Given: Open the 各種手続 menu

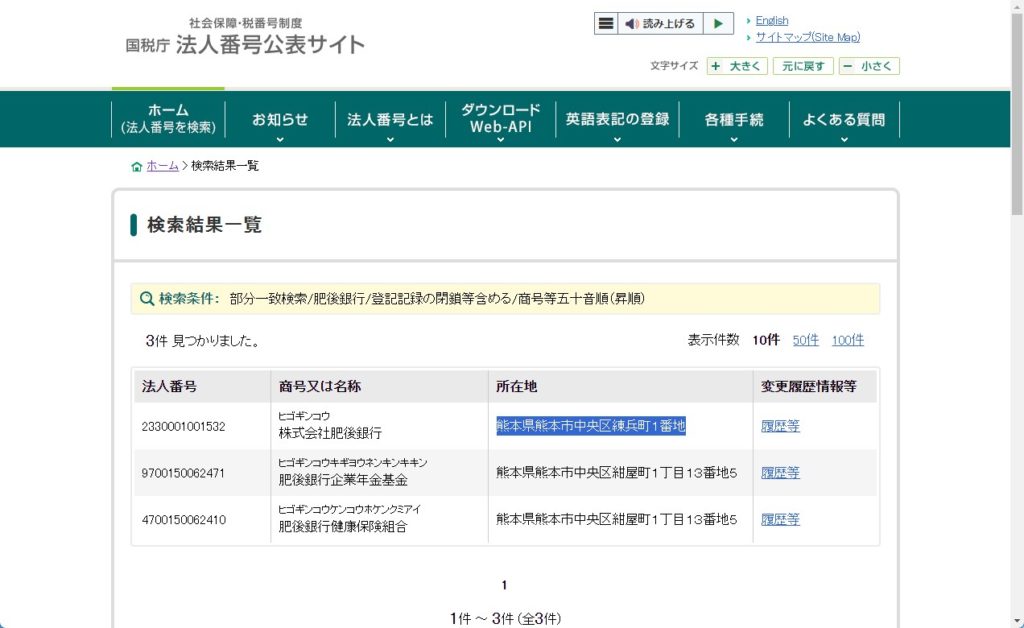Looking at the screenshot, I should (x=734, y=120).
